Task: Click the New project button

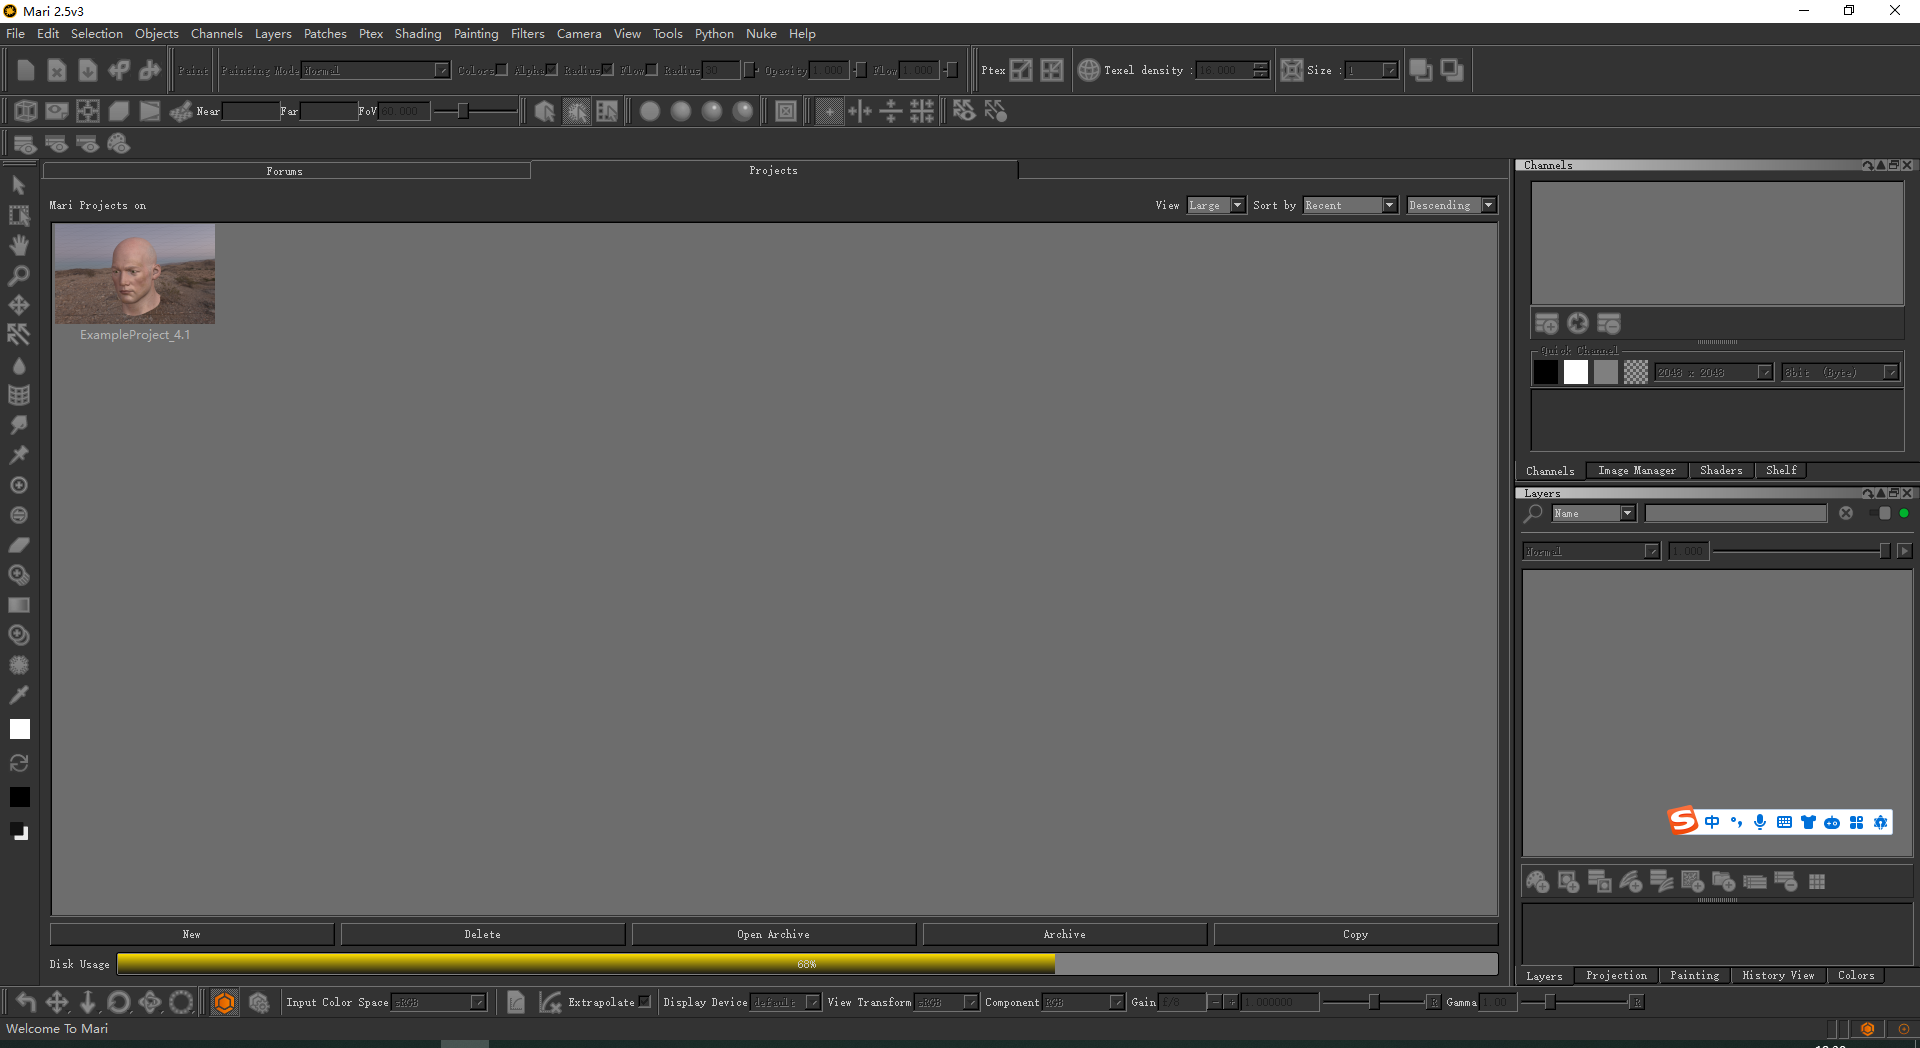Action: [192, 934]
